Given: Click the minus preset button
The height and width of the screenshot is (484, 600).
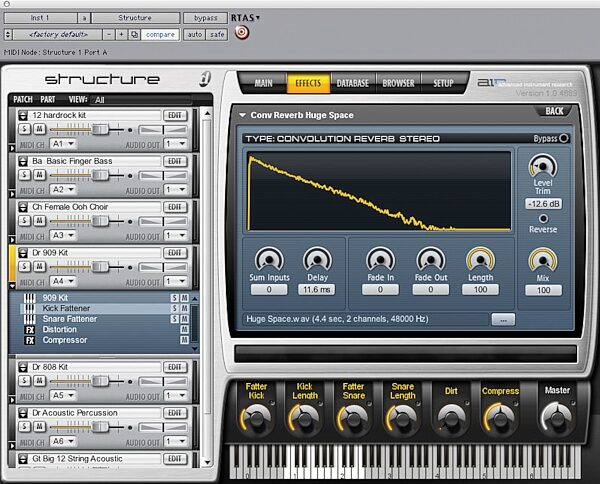Looking at the screenshot, I should tap(109, 34).
